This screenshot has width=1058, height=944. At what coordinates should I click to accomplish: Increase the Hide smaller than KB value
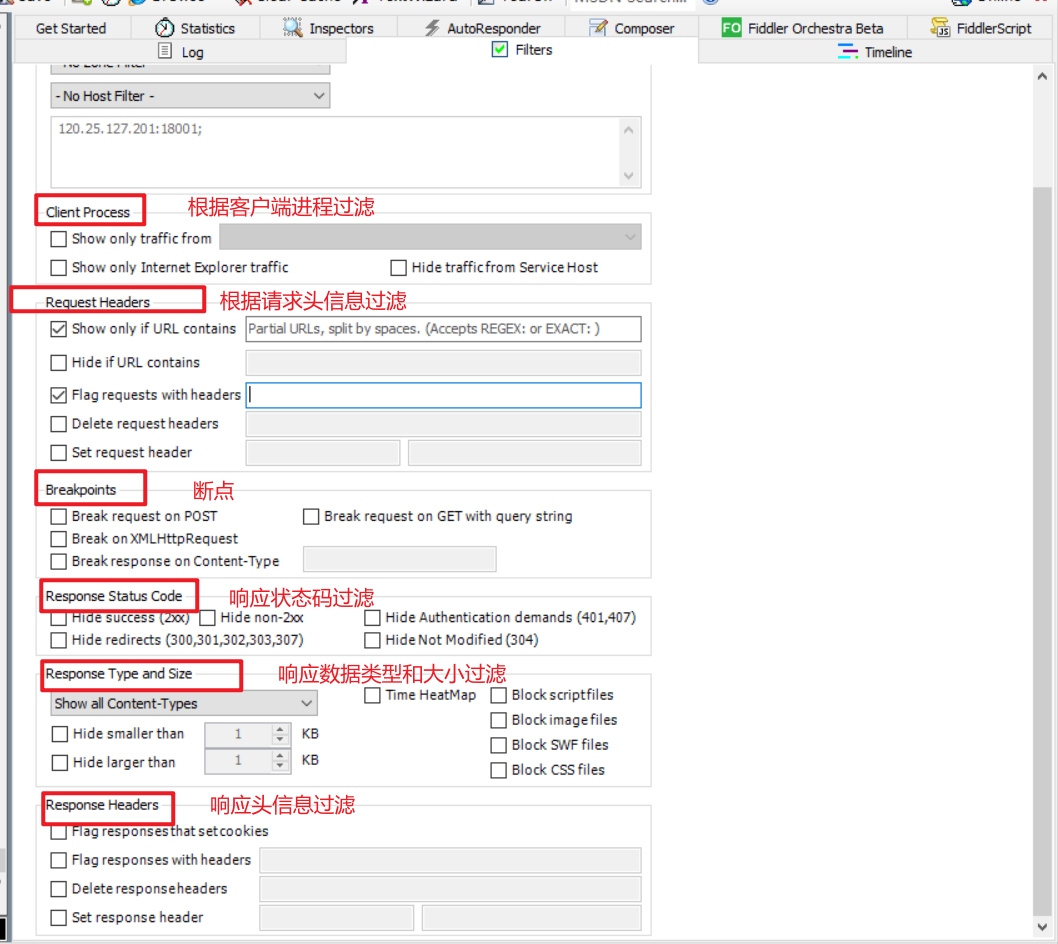(281, 729)
